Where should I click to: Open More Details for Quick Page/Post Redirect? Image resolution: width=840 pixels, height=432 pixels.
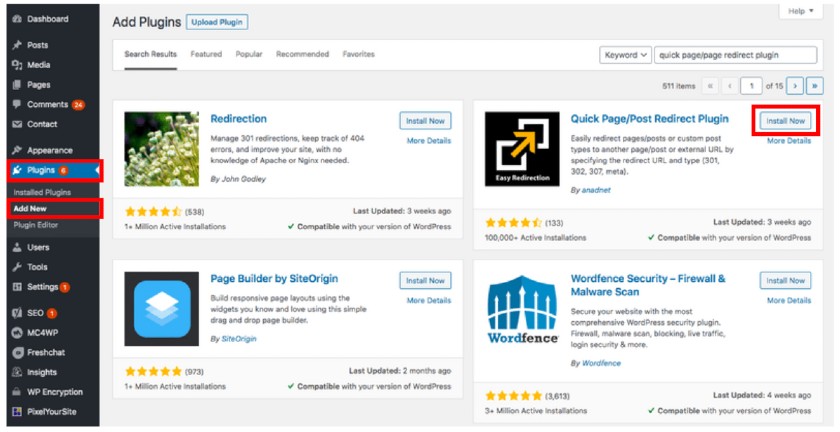(x=789, y=140)
